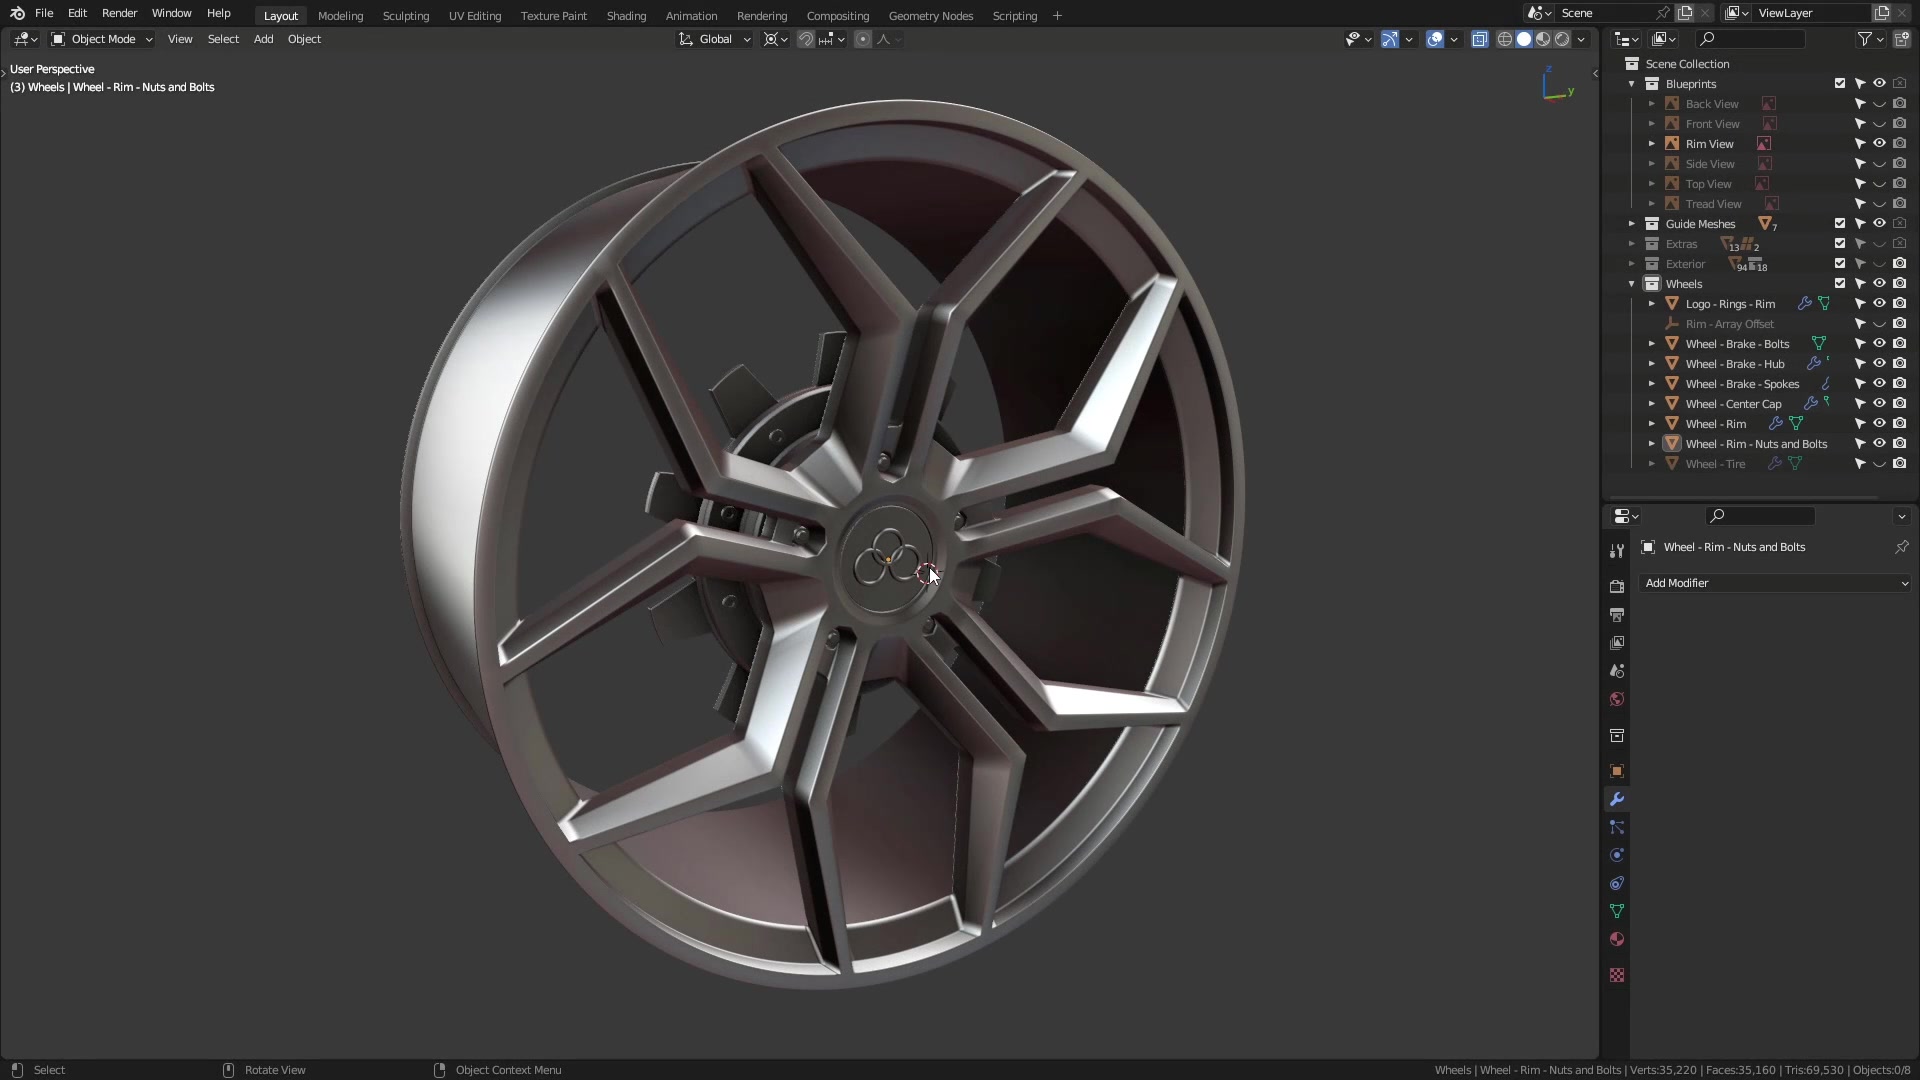Collapse the Wheels collection
This screenshot has width=1920, height=1080.
[1632, 284]
